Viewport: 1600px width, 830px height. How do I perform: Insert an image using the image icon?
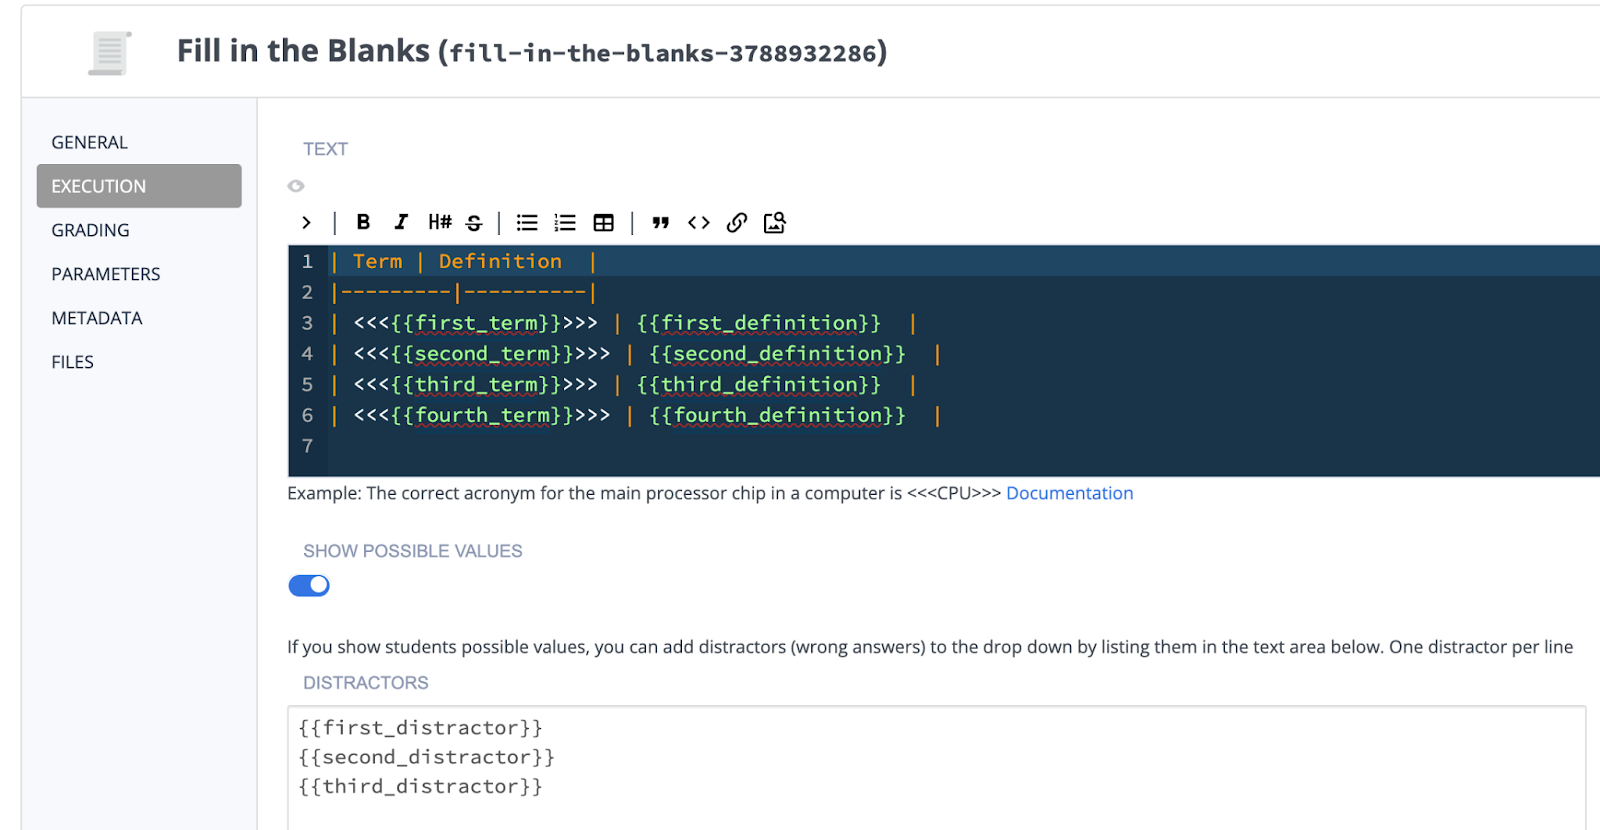coord(775,222)
